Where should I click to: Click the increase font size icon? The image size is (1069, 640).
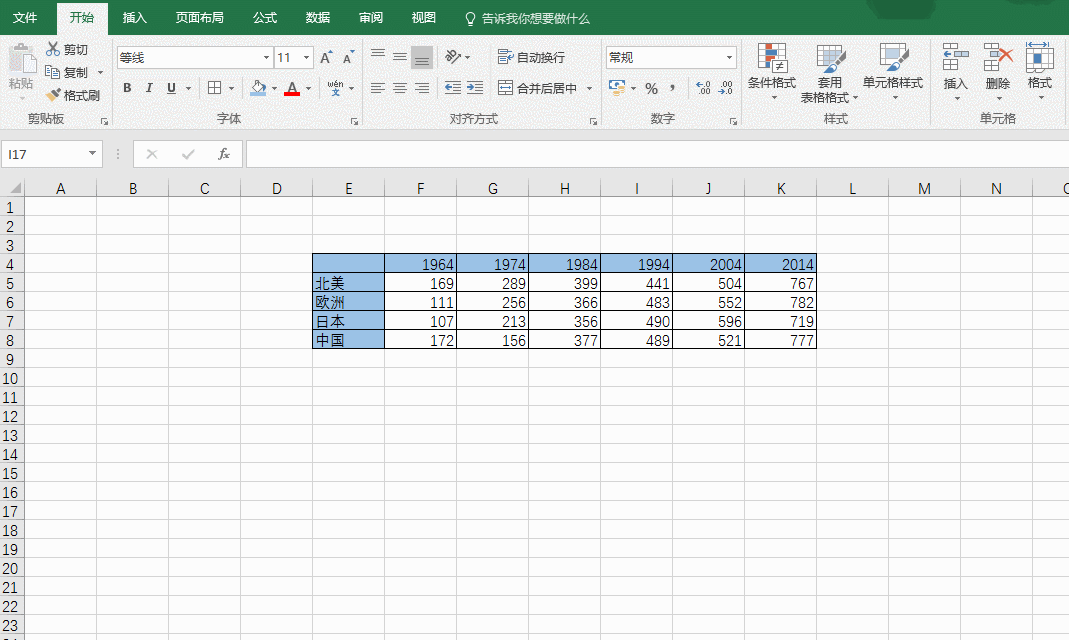(x=326, y=58)
